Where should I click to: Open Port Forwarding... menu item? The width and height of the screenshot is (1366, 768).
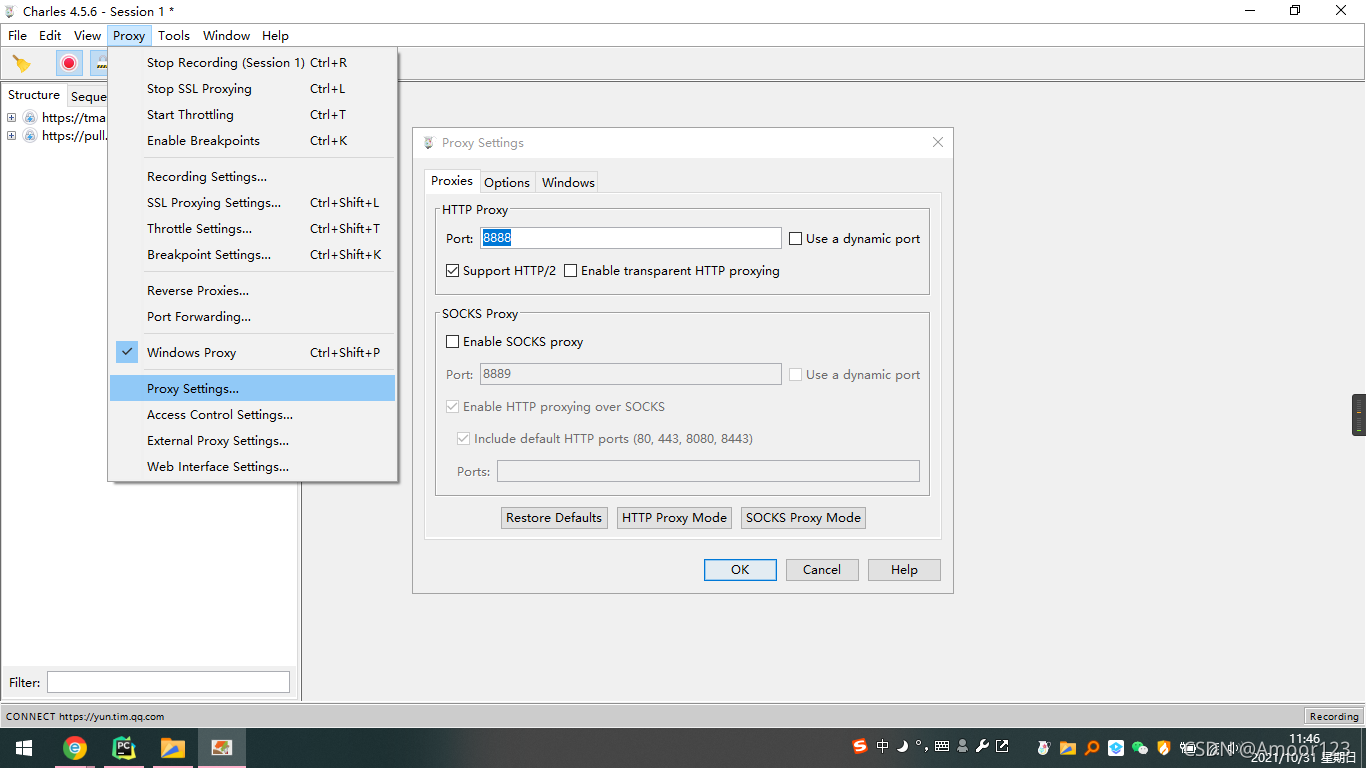click(x=252, y=317)
